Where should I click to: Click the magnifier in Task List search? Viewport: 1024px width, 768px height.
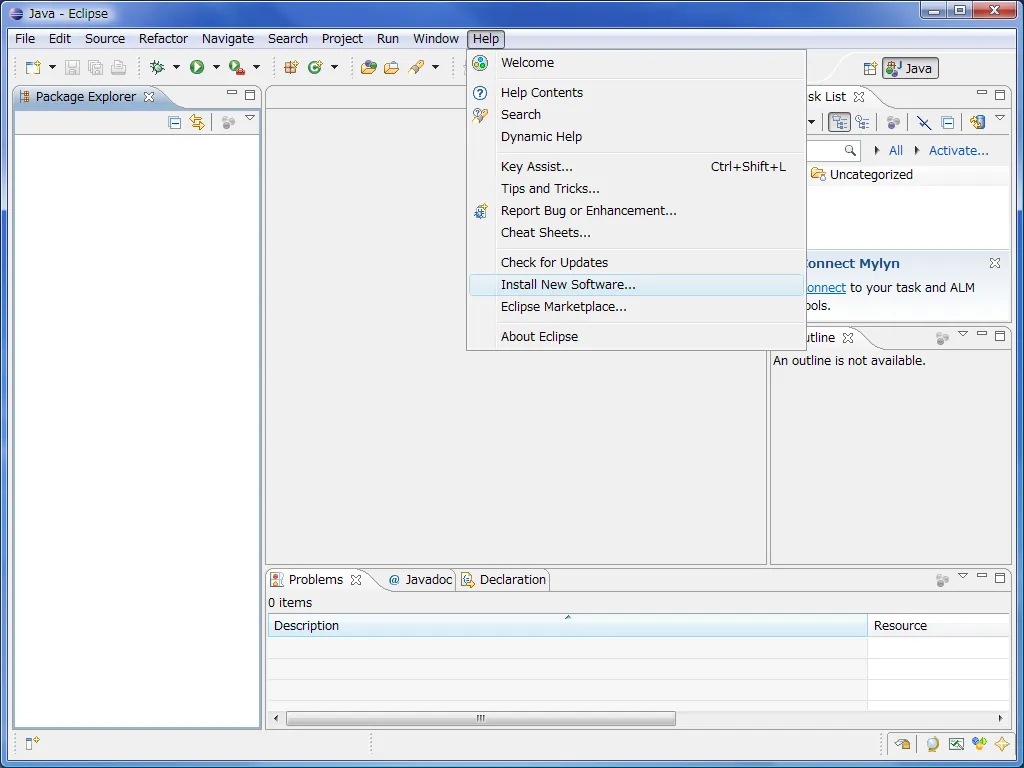(x=850, y=150)
